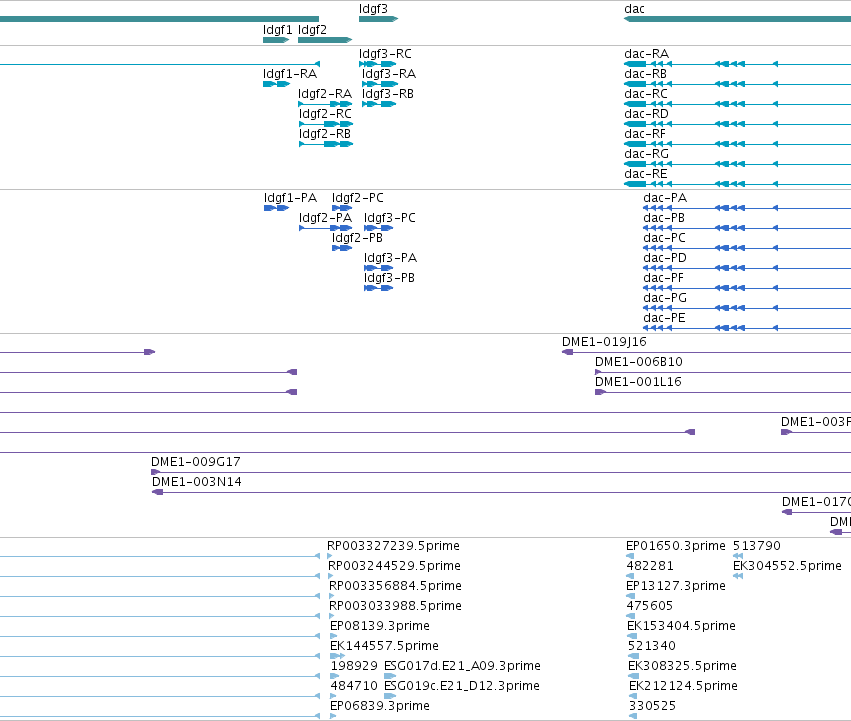Select protein dac-PD

pos(747,268)
